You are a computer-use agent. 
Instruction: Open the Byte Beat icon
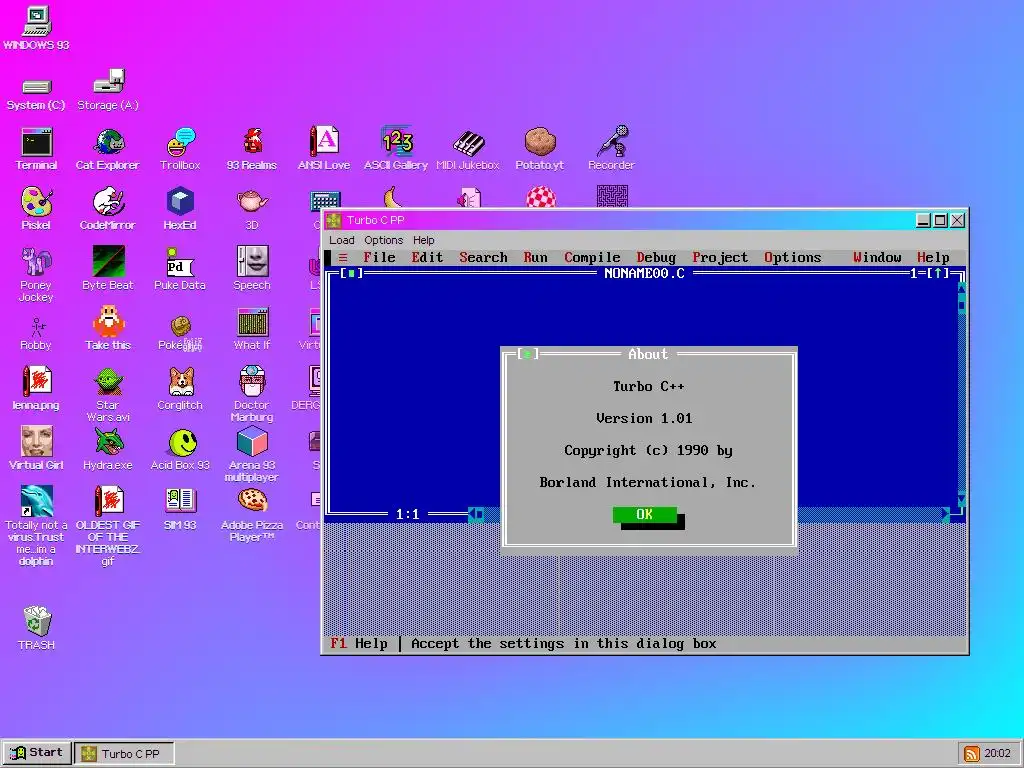pyautogui.click(x=108, y=268)
